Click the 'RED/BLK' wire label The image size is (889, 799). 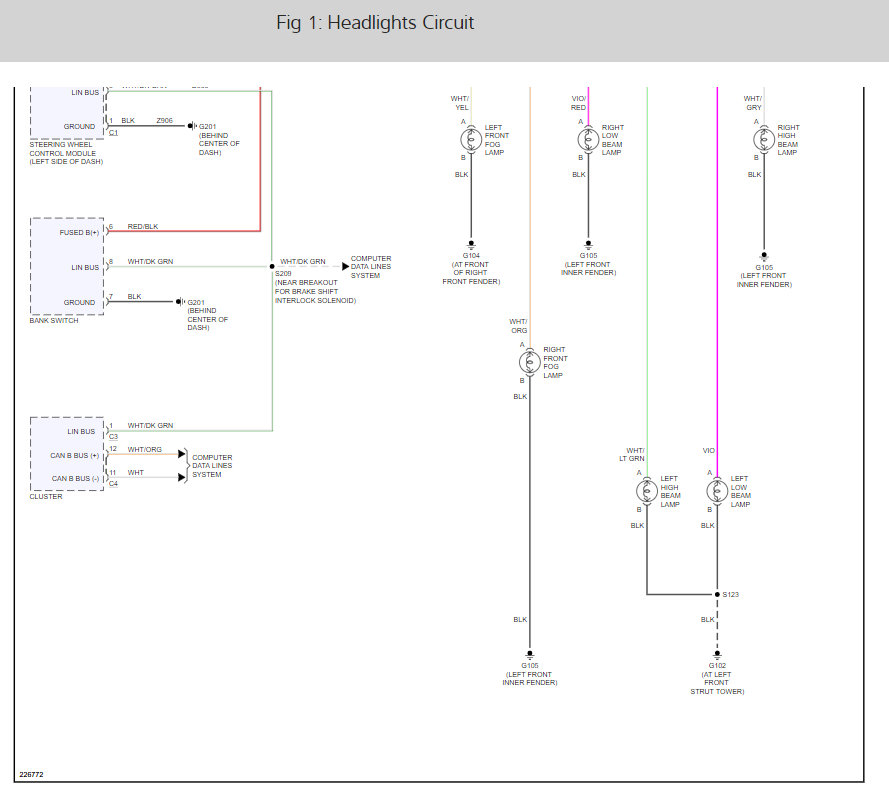143,226
